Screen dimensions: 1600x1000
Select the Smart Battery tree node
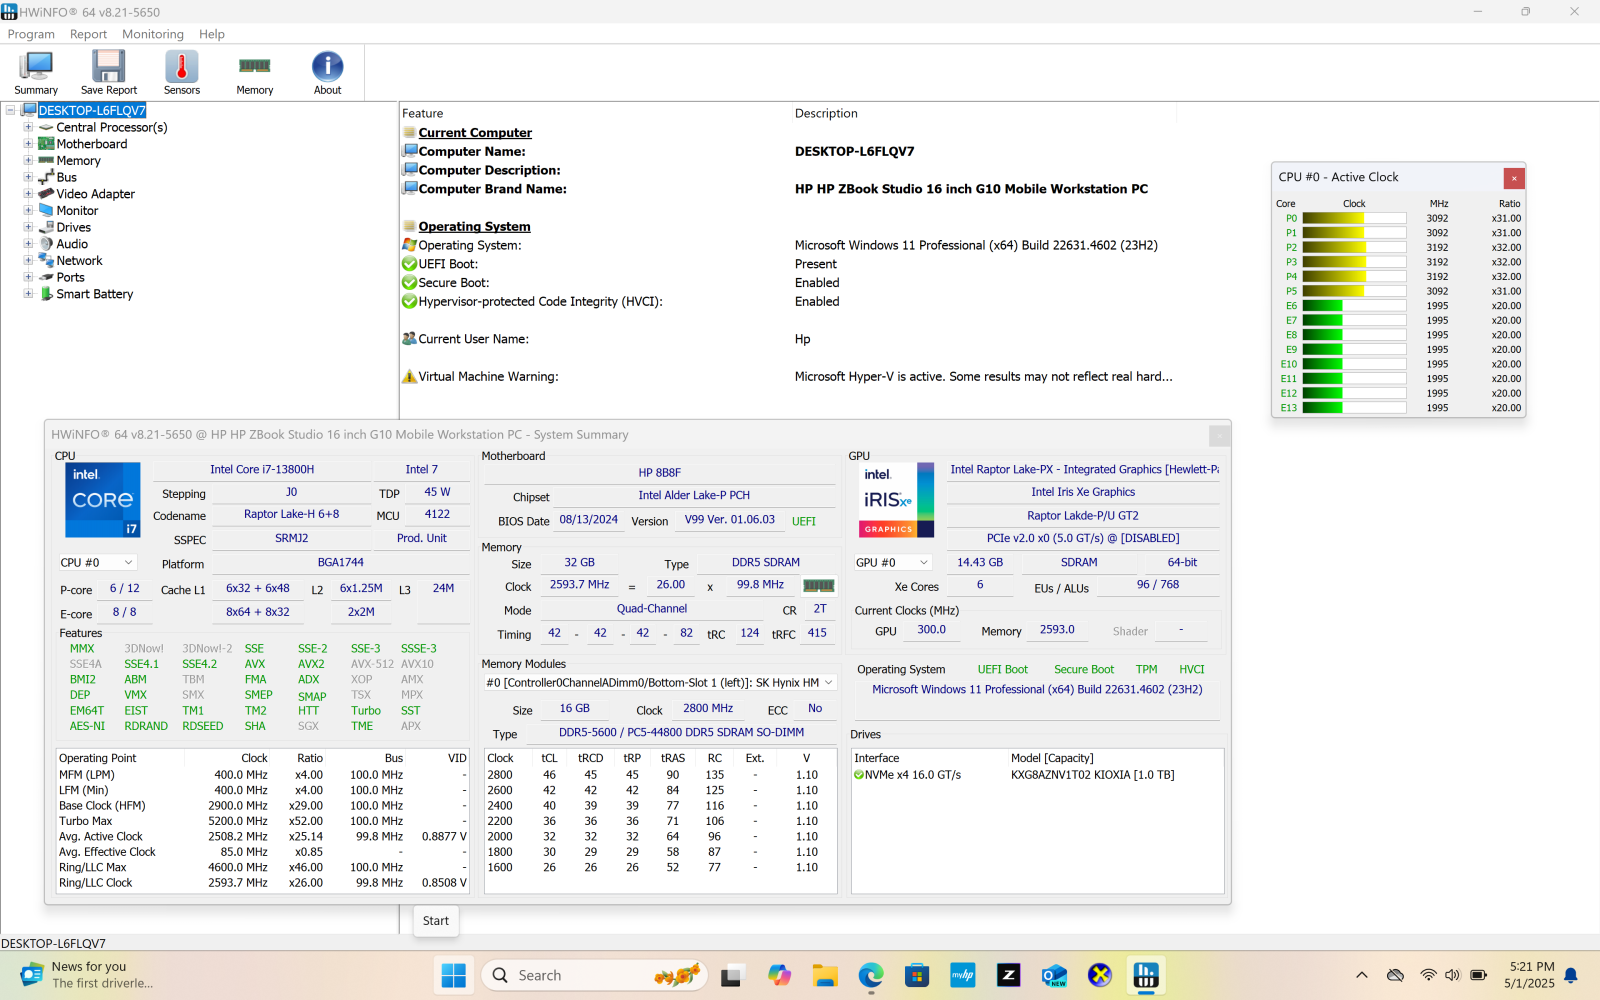[x=94, y=294]
